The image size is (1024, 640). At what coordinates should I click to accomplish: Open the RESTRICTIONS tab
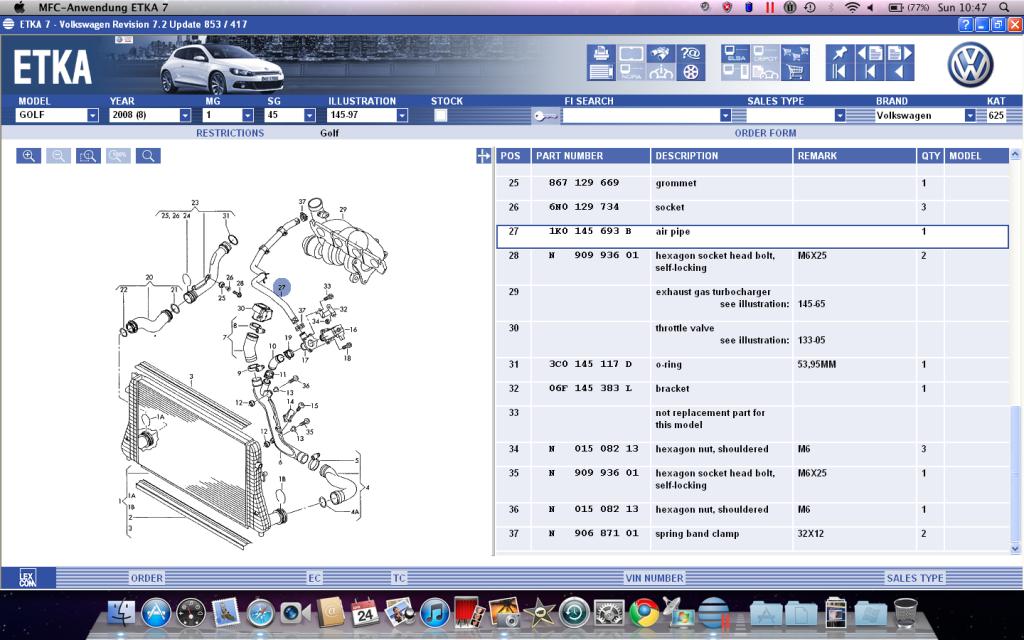point(230,133)
